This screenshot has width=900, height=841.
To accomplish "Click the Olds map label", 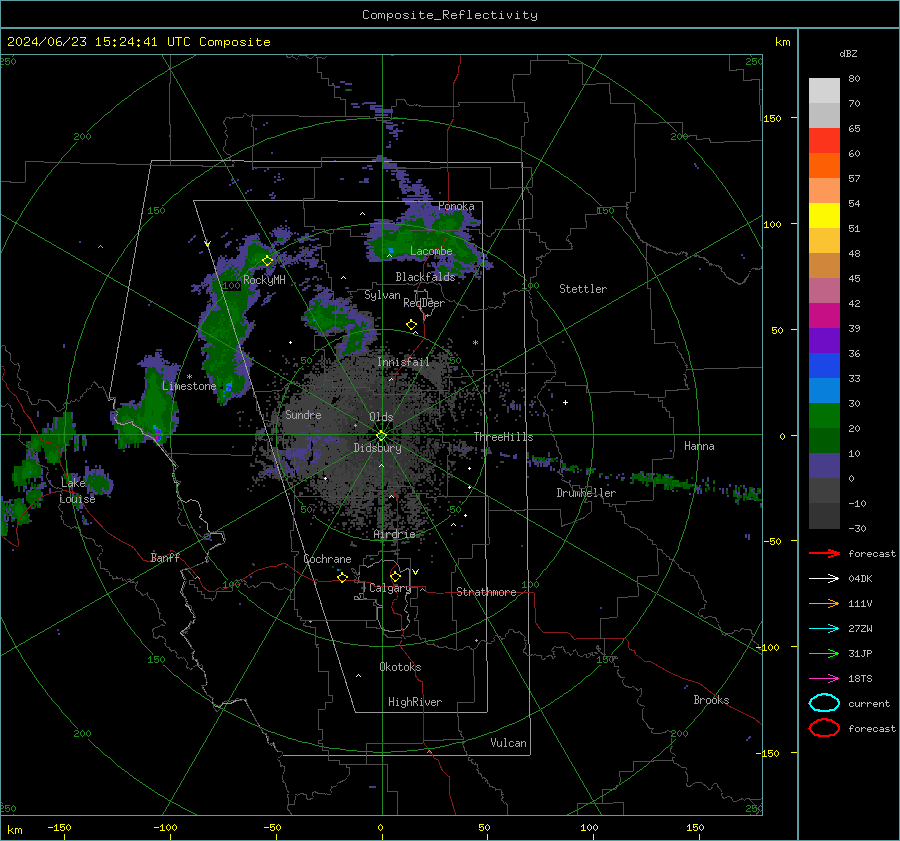I will [x=381, y=417].
